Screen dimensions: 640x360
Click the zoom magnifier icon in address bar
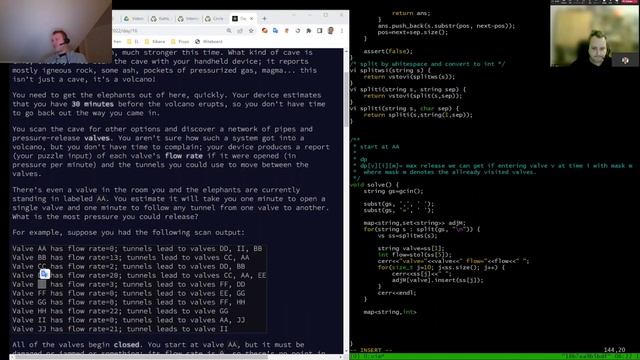(x=229, y=31)
